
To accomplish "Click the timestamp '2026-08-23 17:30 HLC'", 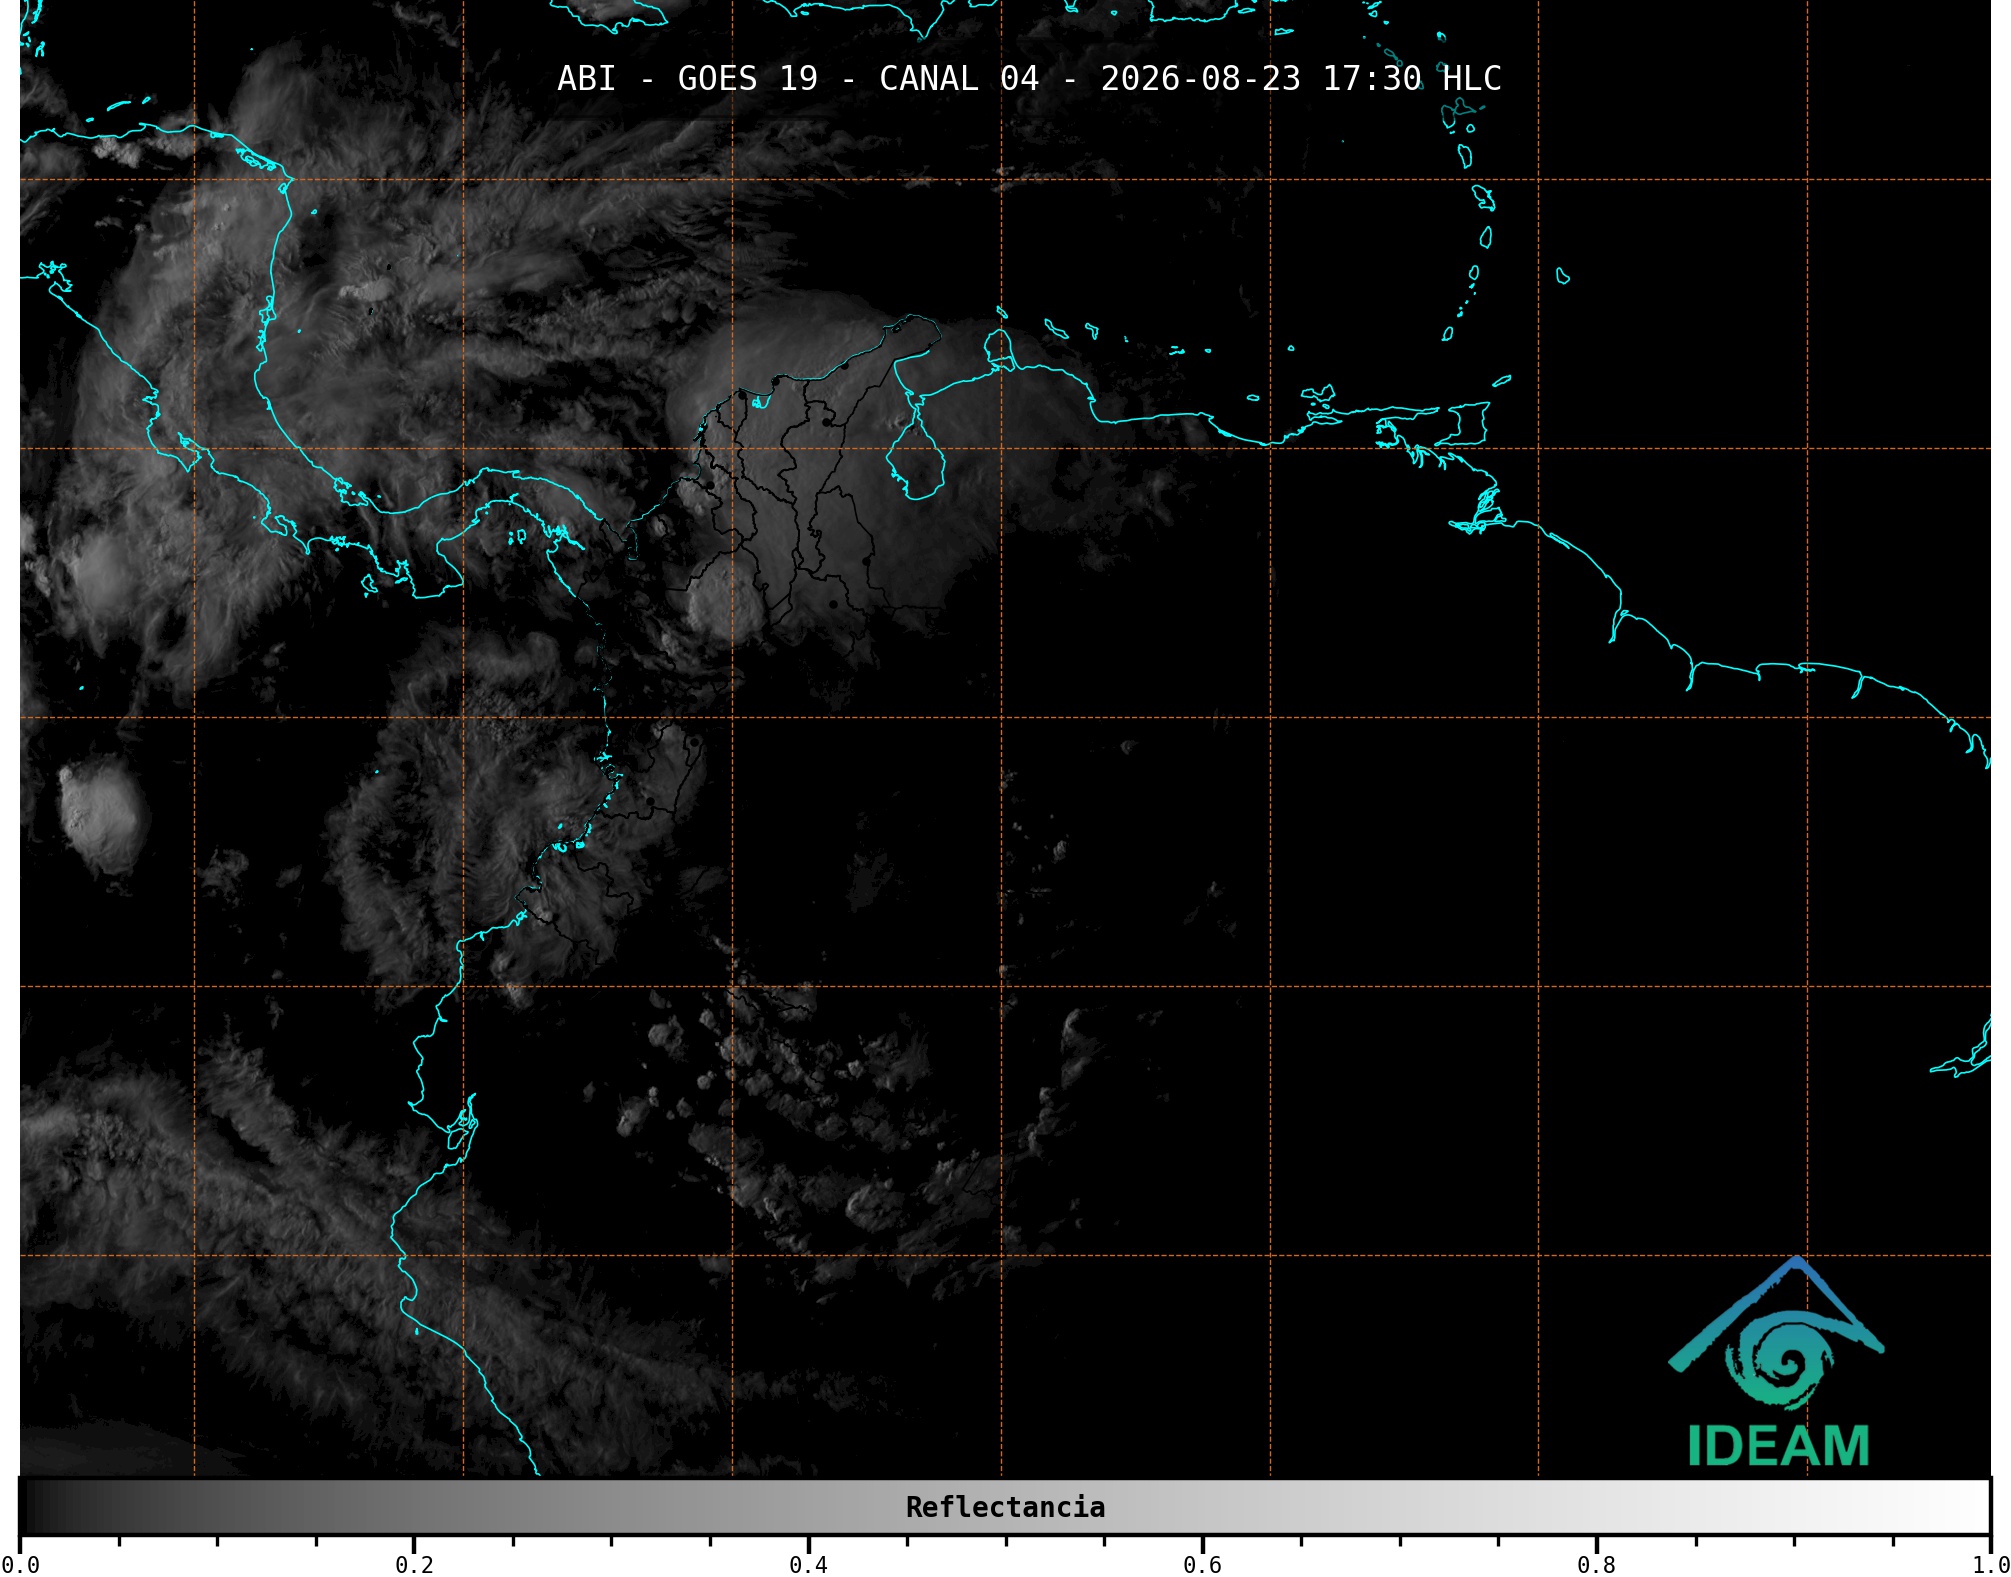I will point(1301,79).
